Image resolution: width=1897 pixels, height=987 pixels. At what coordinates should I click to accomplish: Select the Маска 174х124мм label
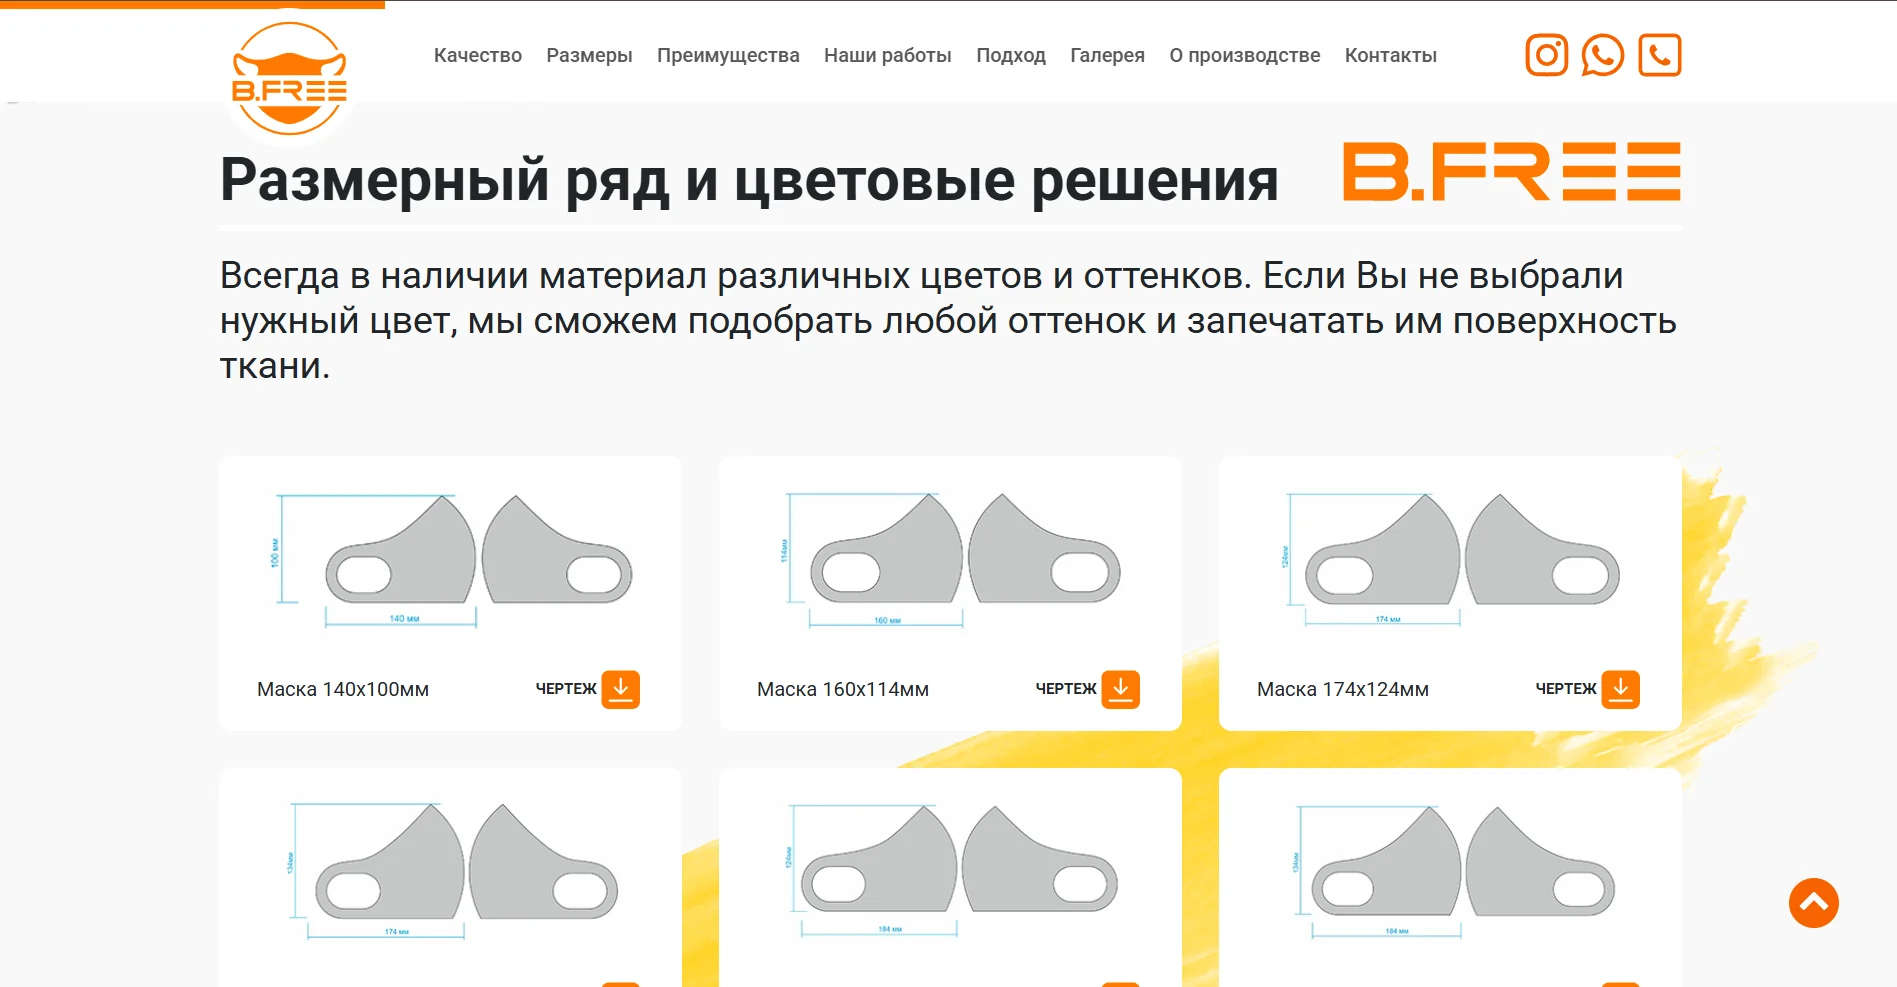click(x=1343, y=689)
